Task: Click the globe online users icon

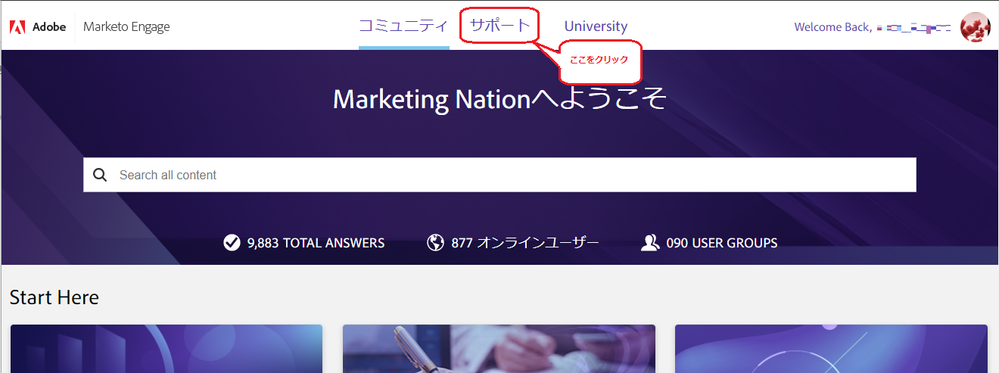Action: click(435, 243)
